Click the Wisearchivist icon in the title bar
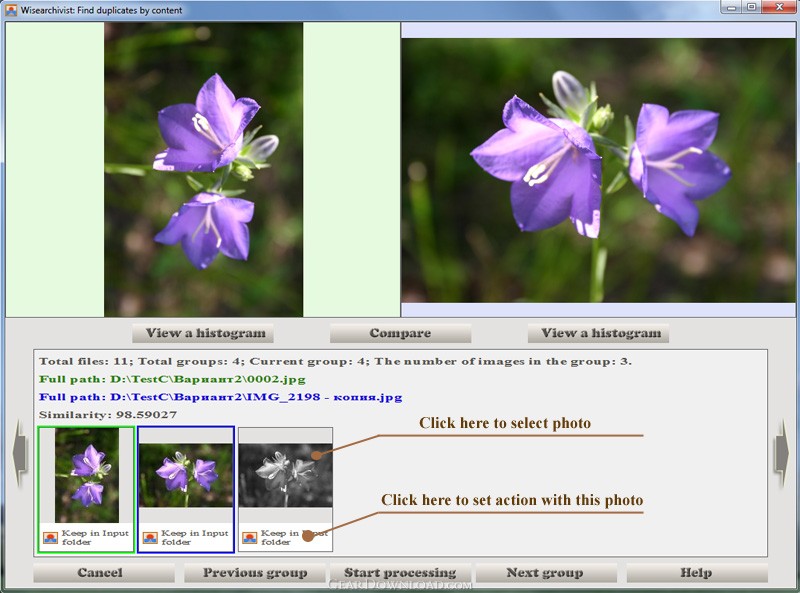 coord(11,10)
